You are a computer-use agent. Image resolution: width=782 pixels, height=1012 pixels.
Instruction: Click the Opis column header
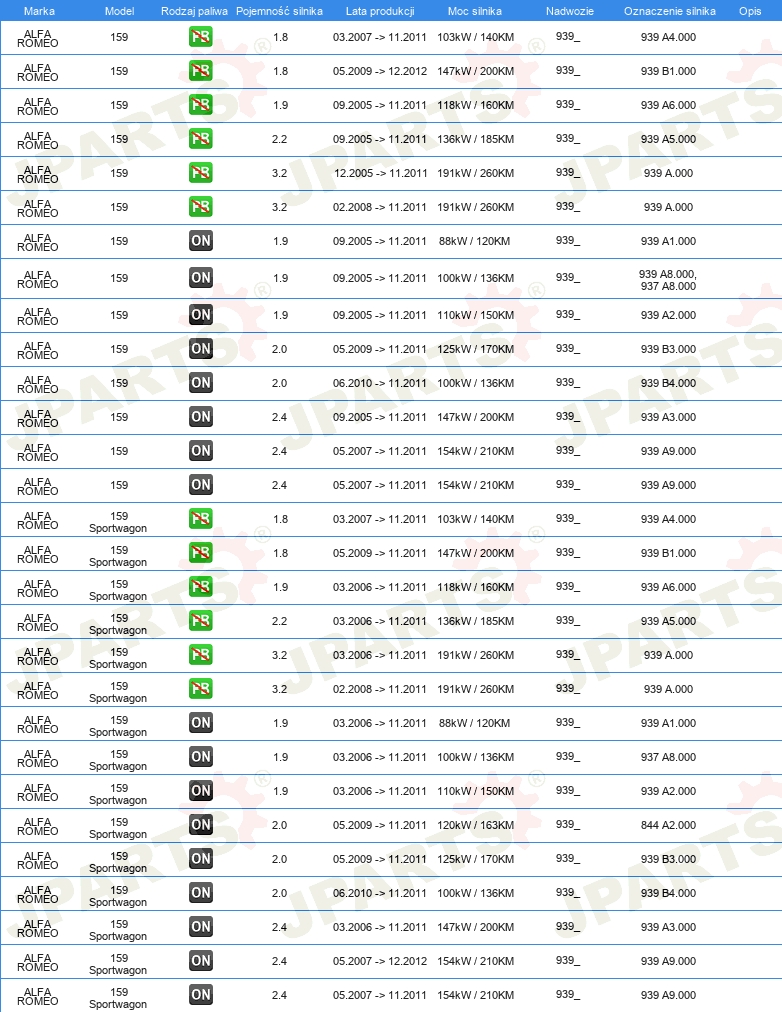[x=750, y=11]
